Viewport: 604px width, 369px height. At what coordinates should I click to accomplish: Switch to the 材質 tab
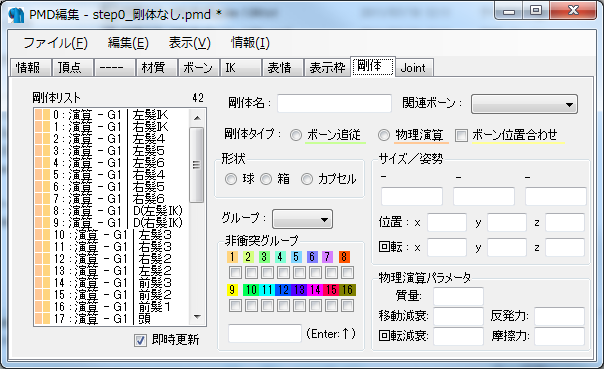coord(156,68)
